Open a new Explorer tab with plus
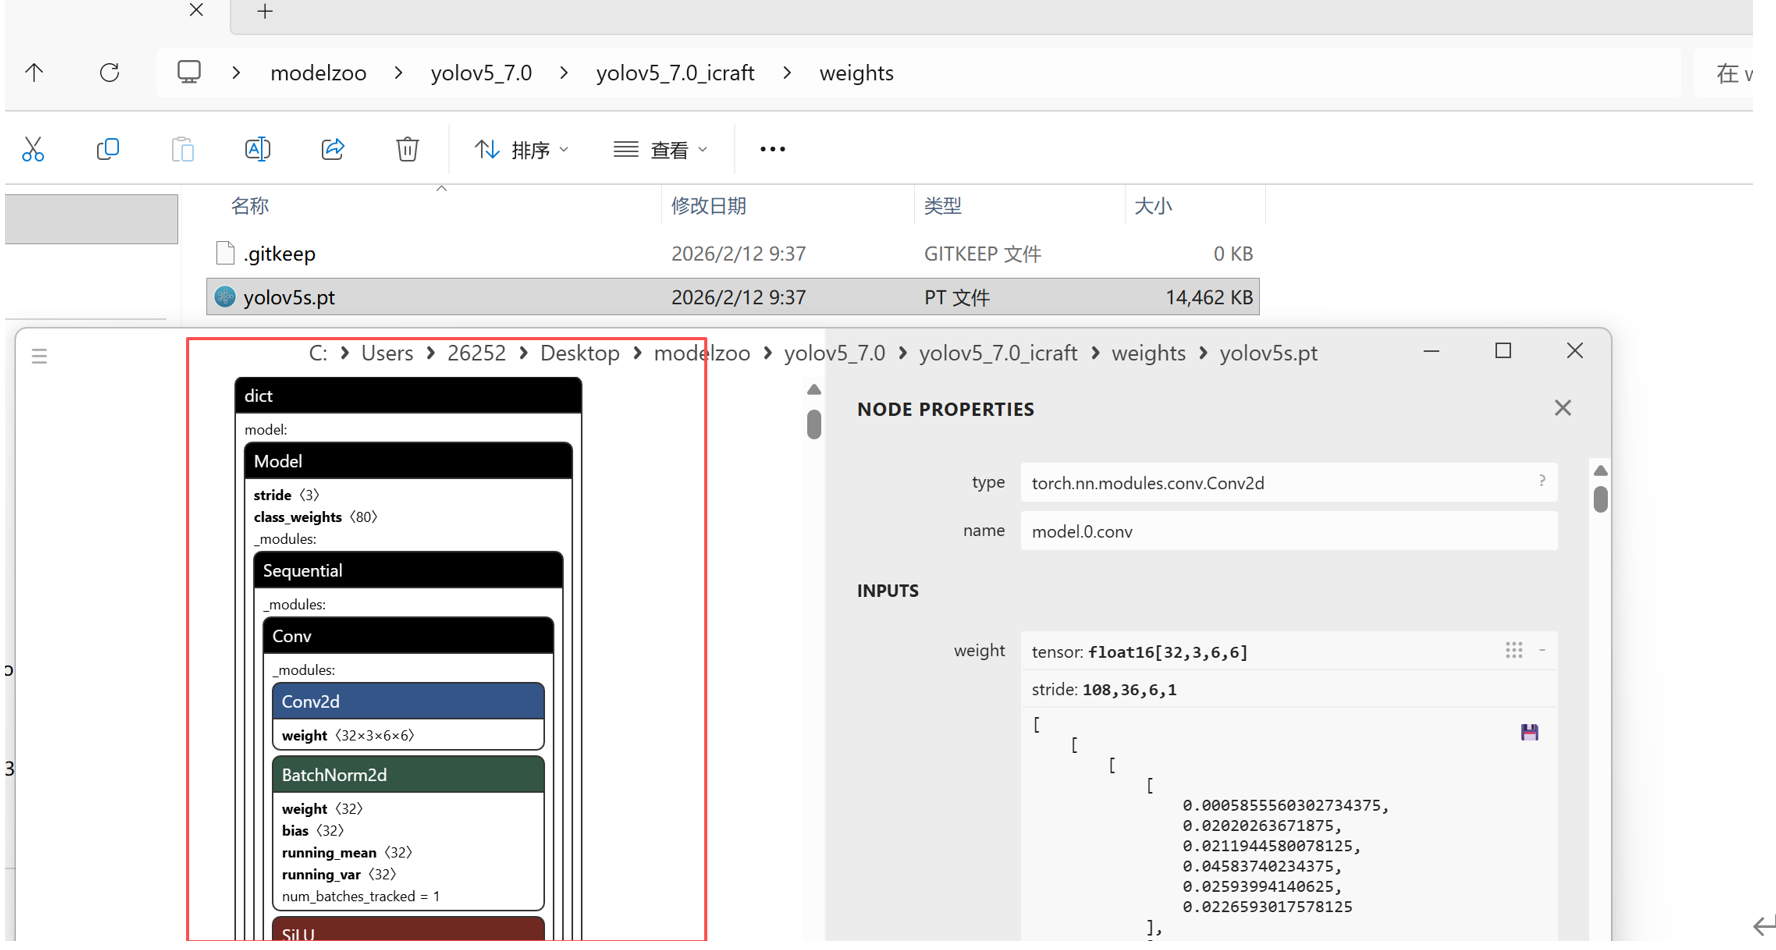The image size is (1776, 950). (x=265, y=11)
